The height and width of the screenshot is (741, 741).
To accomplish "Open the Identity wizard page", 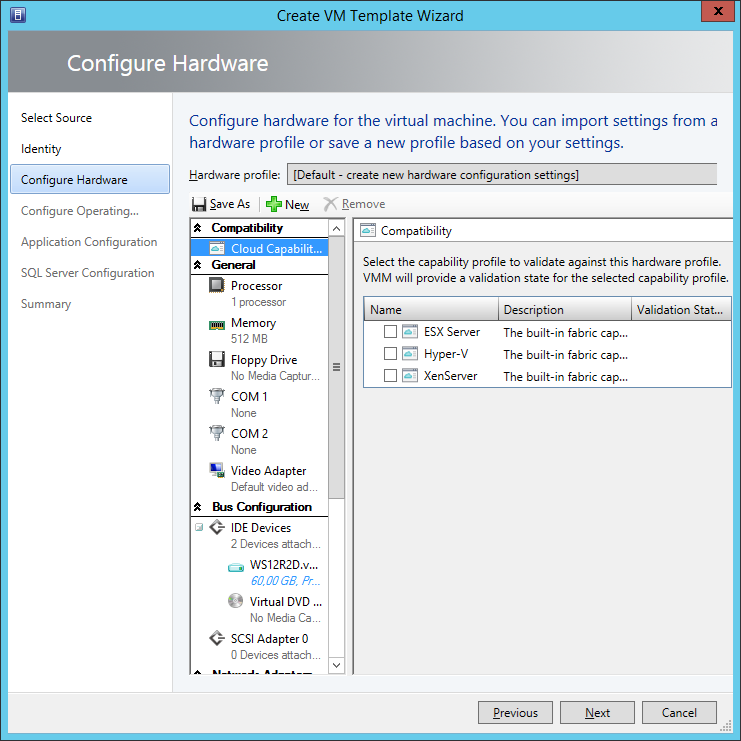I will coord(41,149).
